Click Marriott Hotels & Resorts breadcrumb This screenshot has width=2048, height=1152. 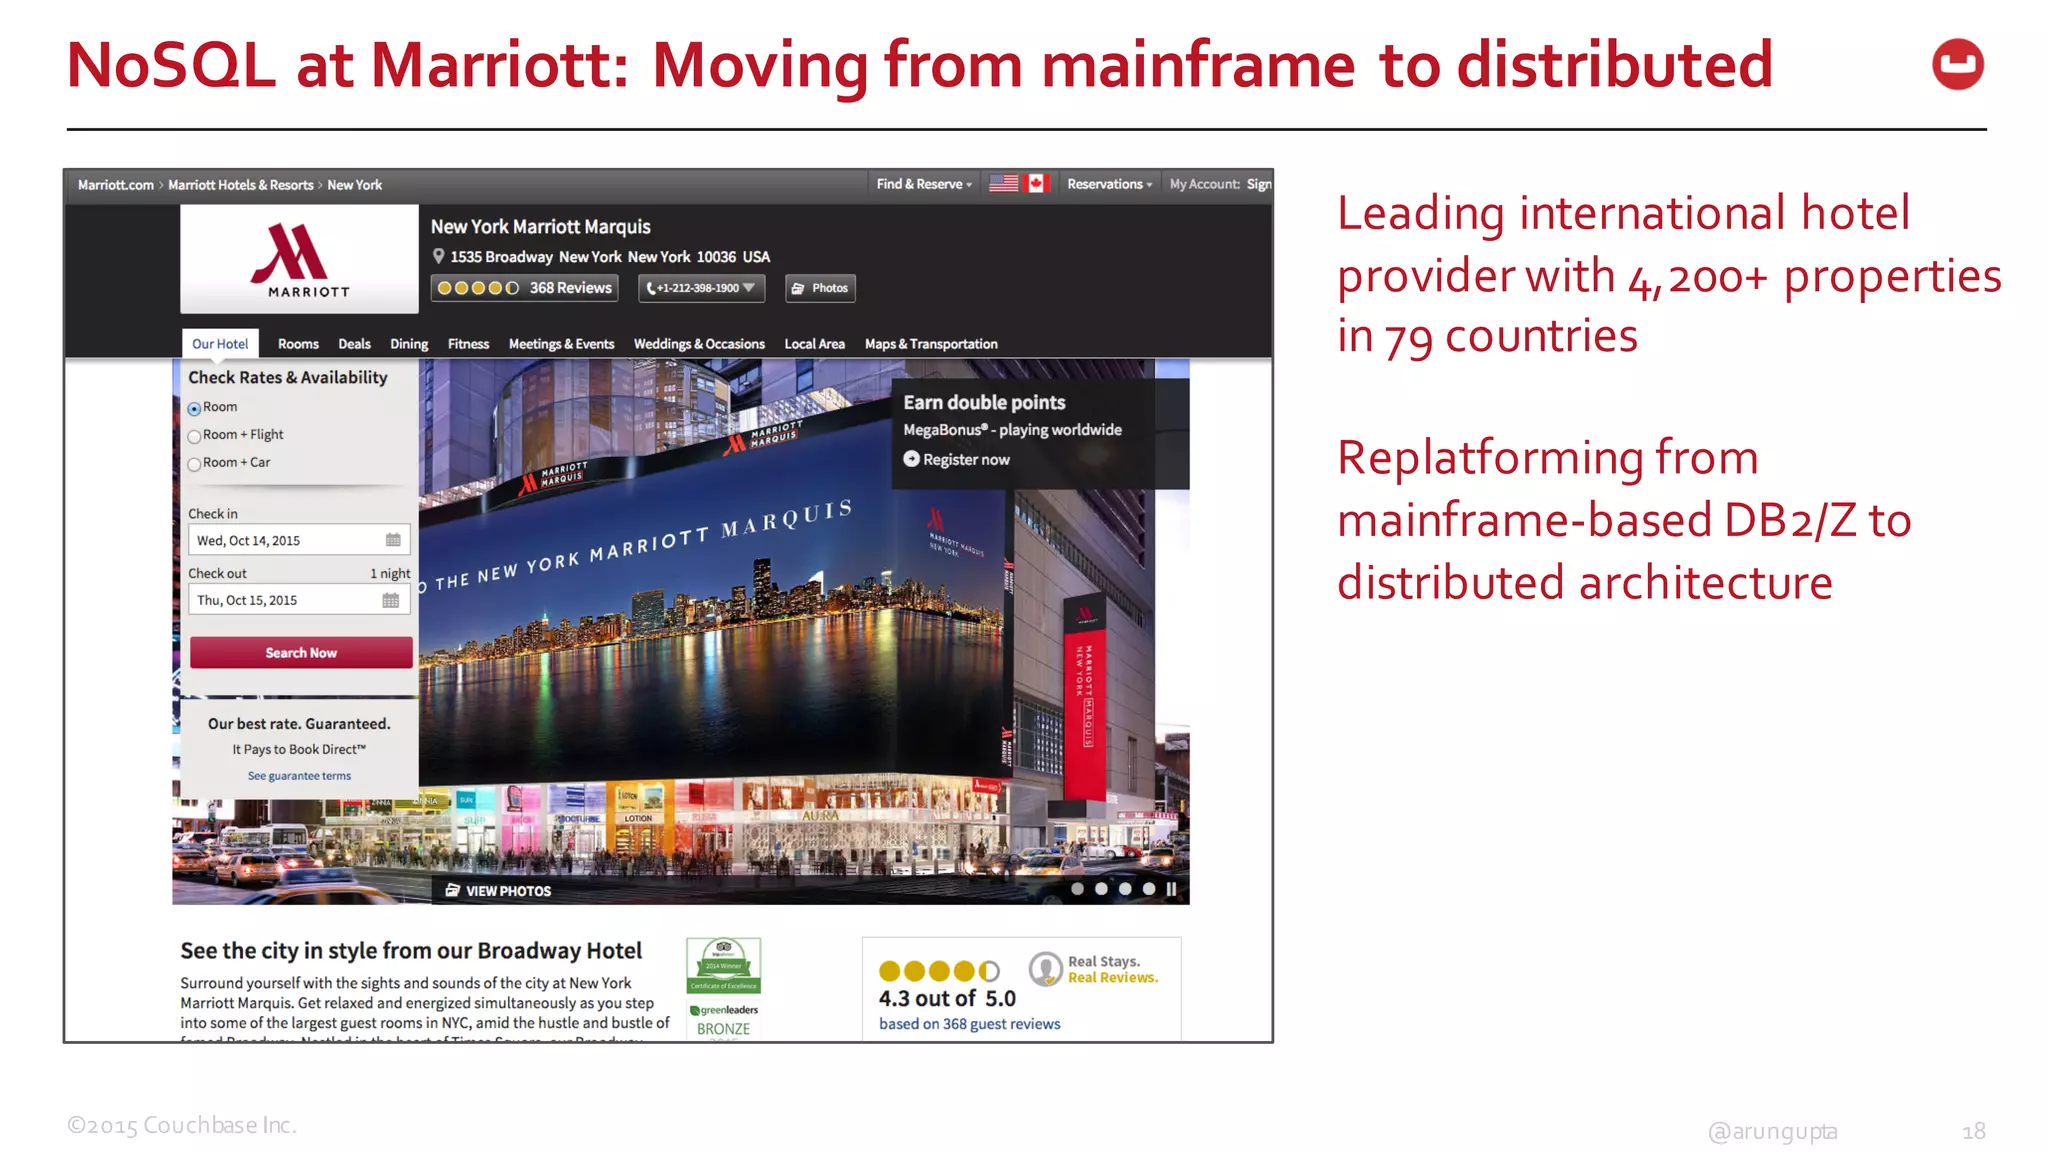coord(241,185)
